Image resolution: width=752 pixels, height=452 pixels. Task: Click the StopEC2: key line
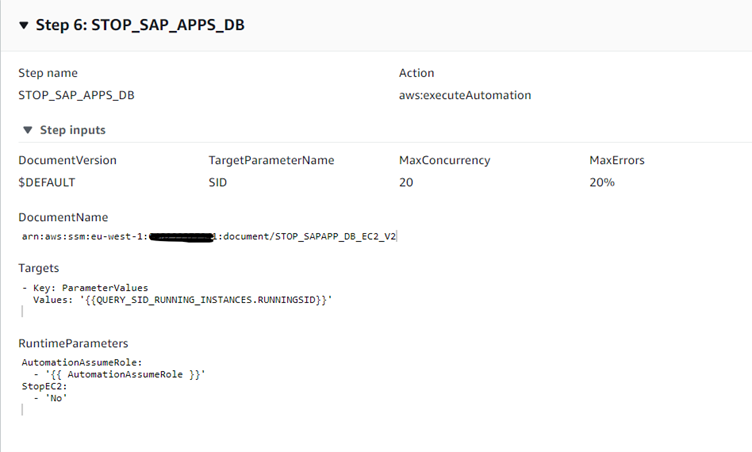(x=44, y=386)
